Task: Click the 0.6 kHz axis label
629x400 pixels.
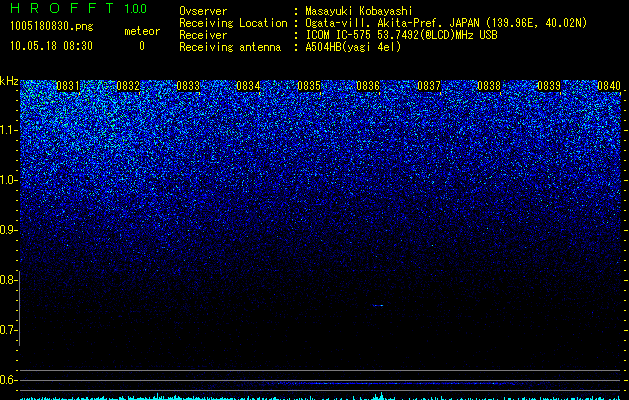Action: [7, 380]
